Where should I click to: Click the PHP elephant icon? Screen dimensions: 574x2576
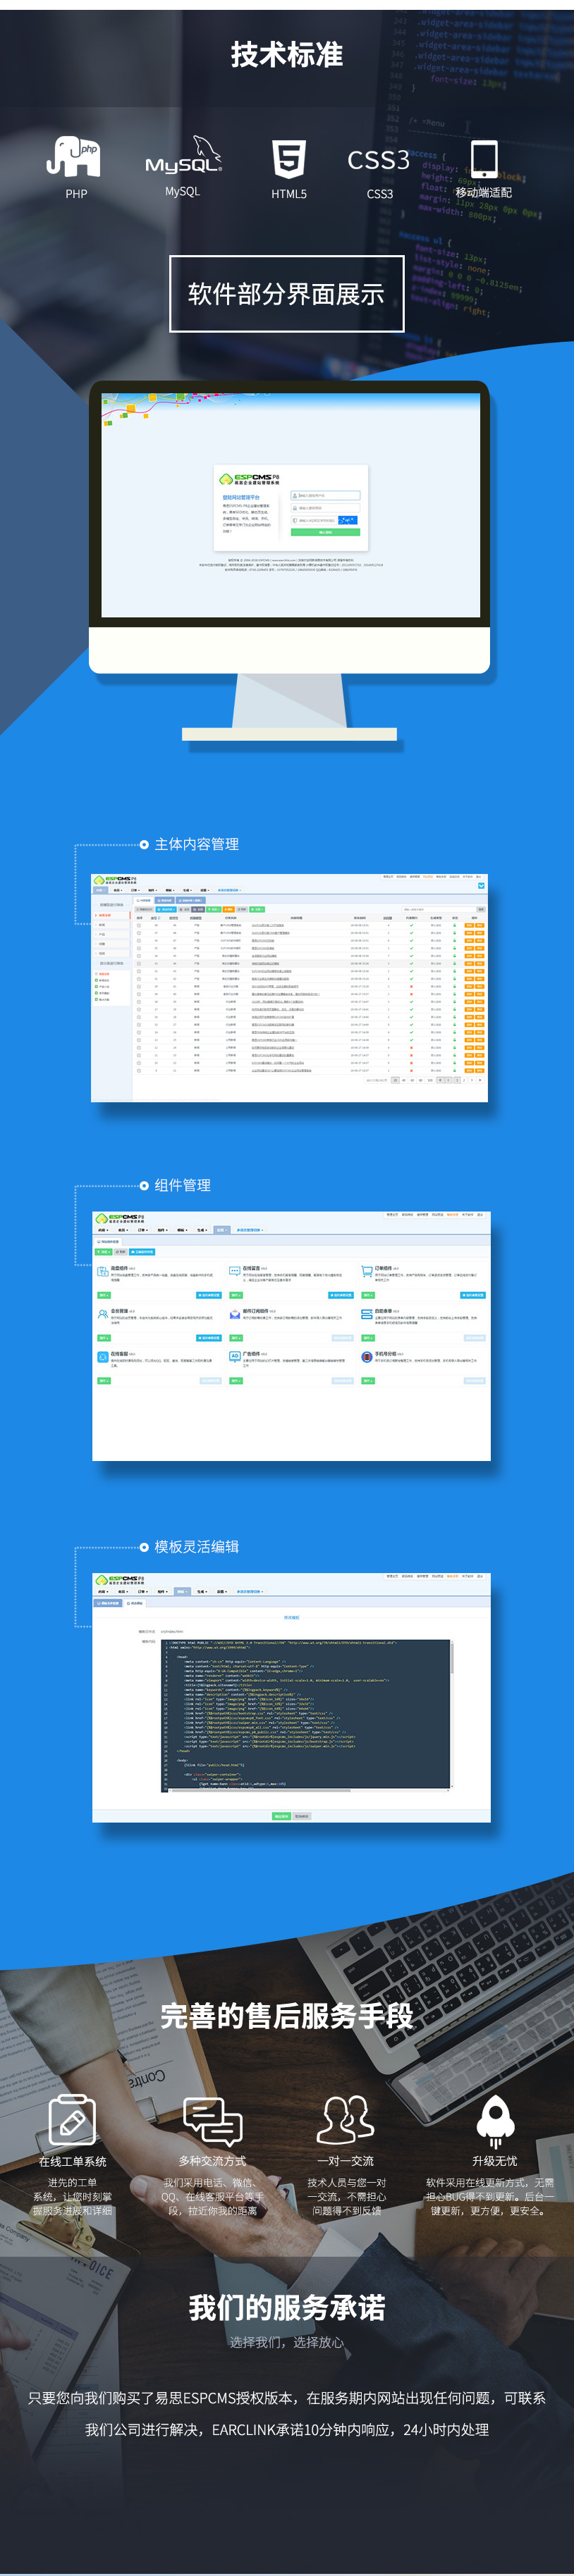[73, 157]
